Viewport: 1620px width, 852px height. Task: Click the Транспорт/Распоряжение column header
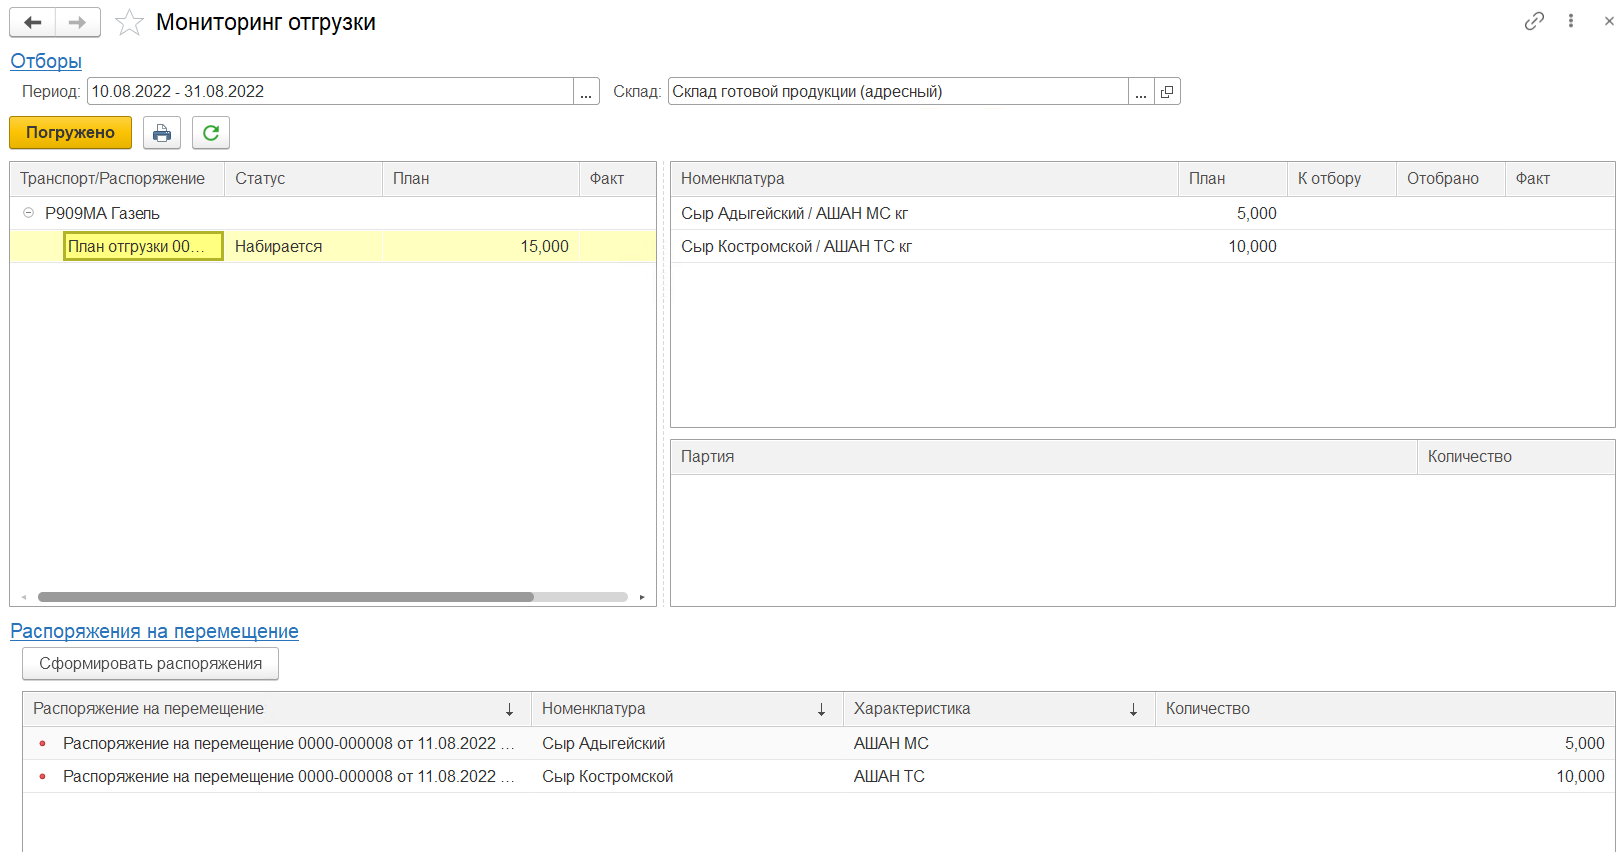point(112,179)
